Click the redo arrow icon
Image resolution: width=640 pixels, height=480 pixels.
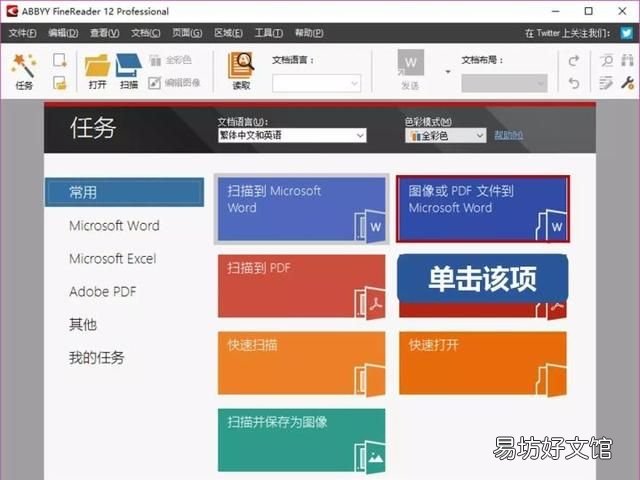[574, 61]
